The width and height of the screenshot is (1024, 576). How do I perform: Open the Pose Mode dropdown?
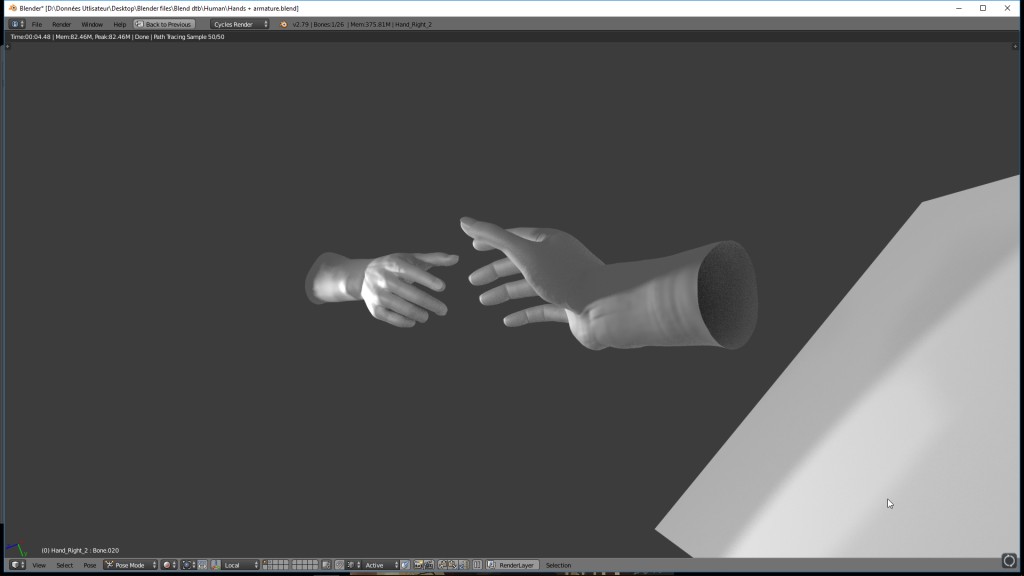click(x=131, y=565)
